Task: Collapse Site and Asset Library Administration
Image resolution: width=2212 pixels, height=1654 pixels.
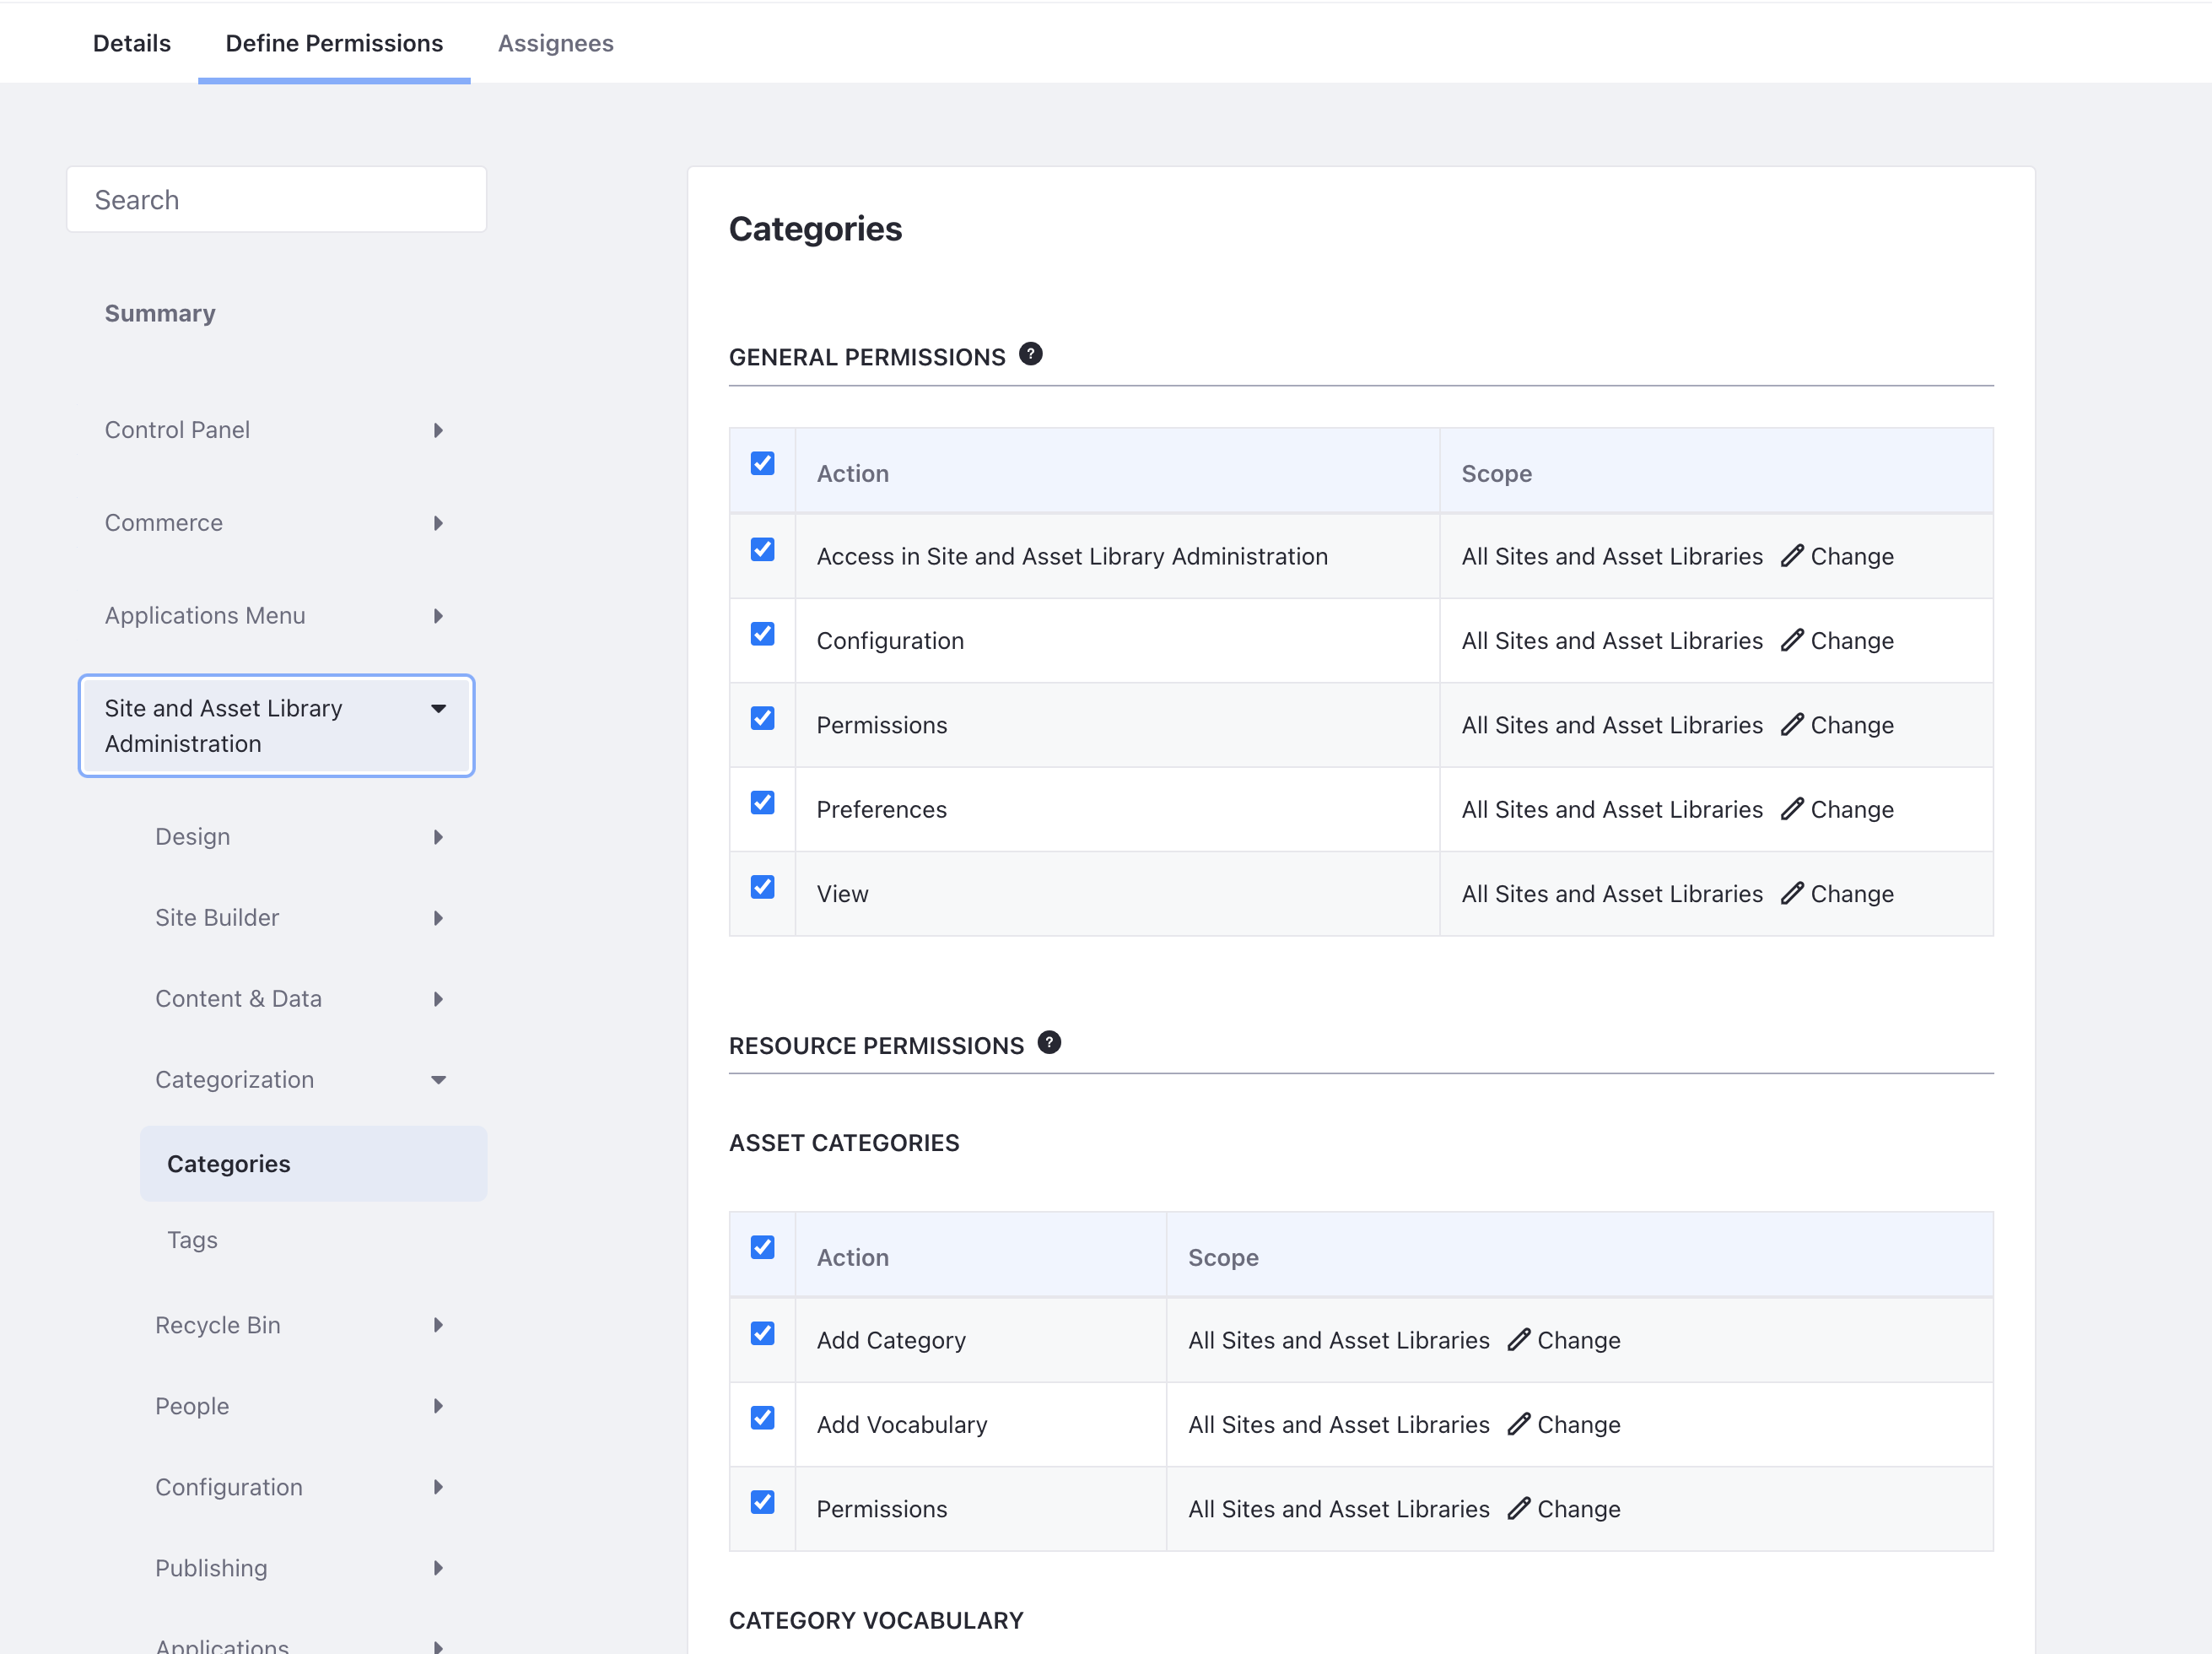Action: point(276,726)
